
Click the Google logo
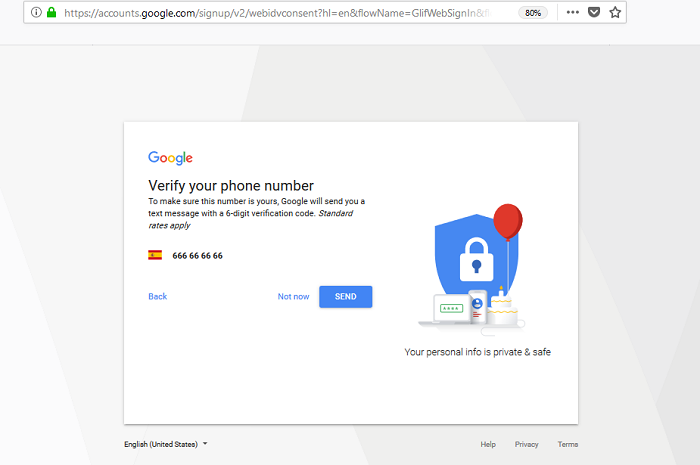pos(170,158)
